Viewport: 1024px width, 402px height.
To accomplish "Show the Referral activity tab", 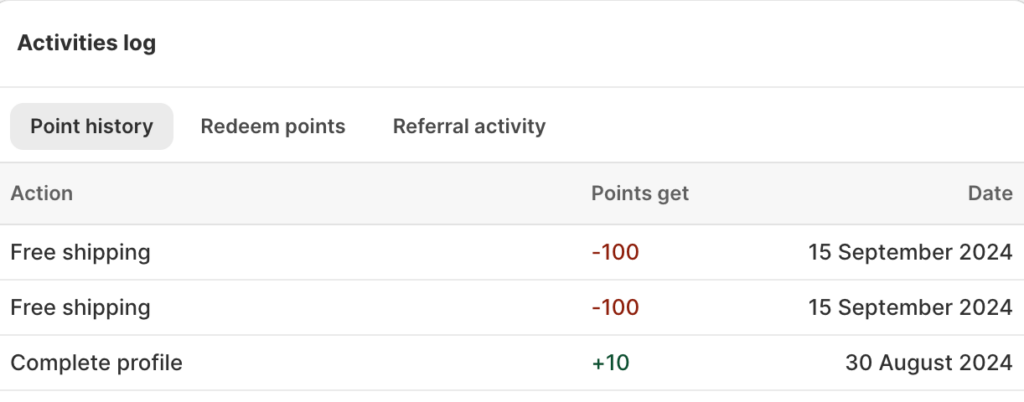I will coord(469,127).
